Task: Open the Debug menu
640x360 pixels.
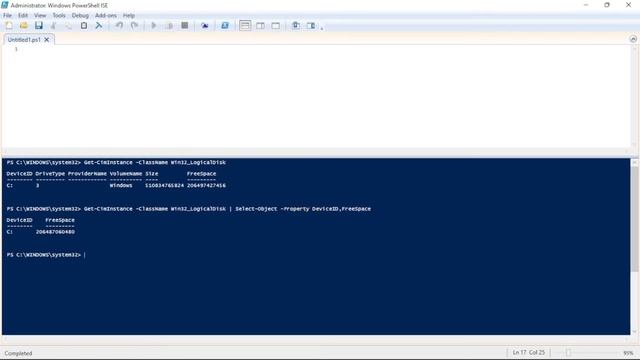Action: point(80,16)
